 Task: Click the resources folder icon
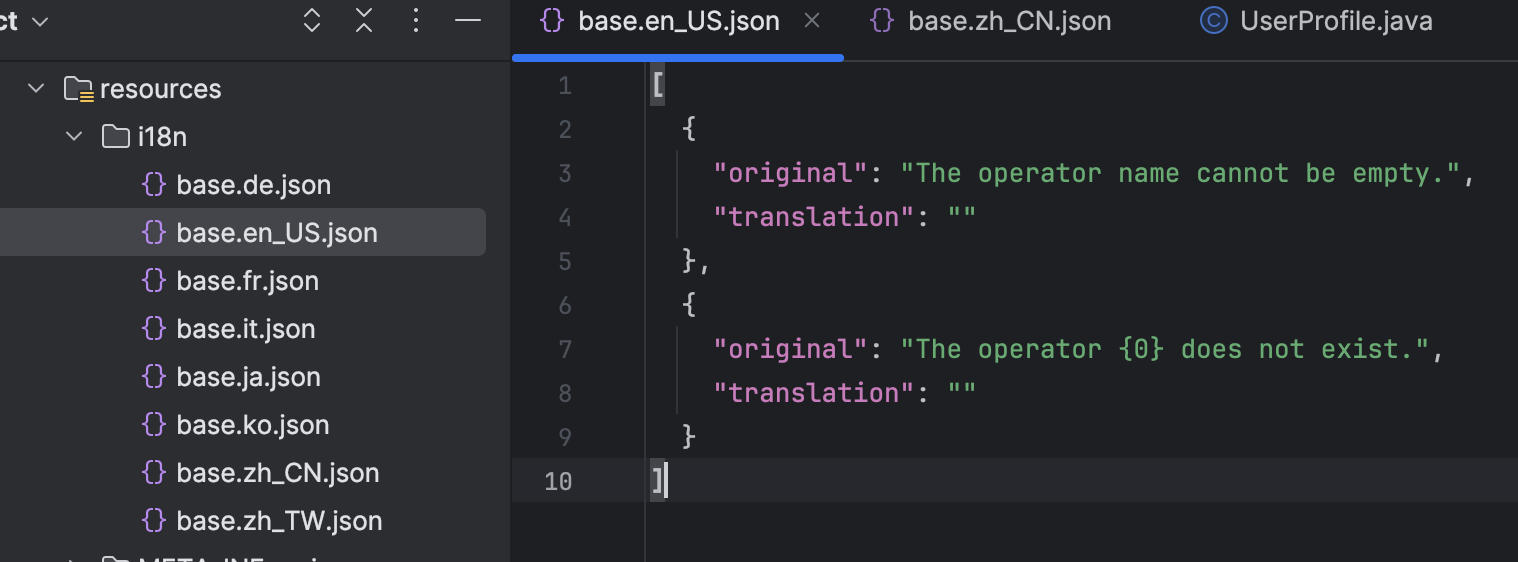(79, 89)
